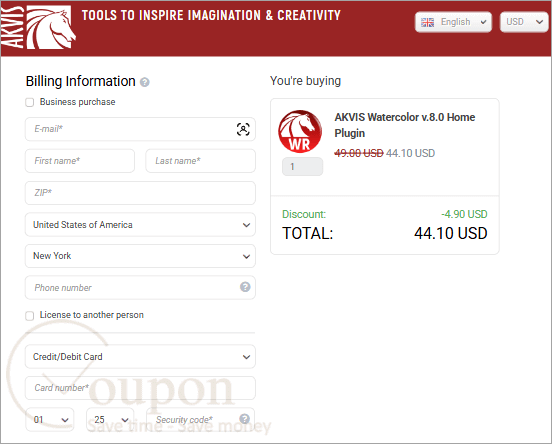Enable the Business purchase checkbox
552x444 pixels.
pyautogui.click(x=30, y=102)
